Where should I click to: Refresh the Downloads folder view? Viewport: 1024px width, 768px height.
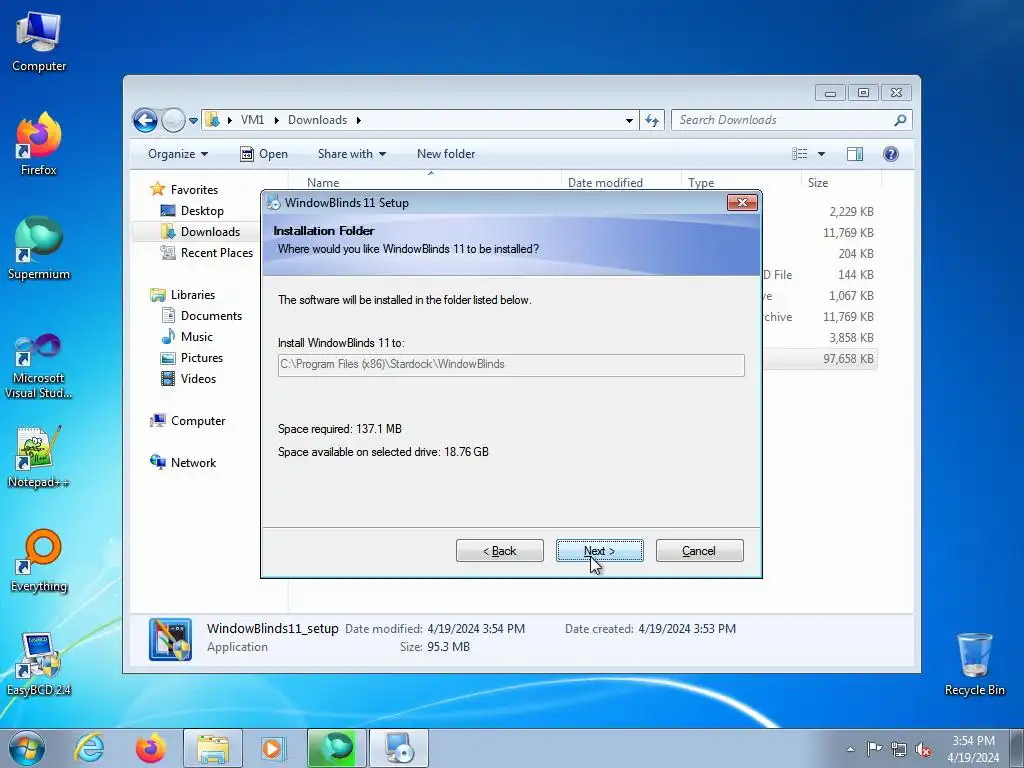point(652,120)
